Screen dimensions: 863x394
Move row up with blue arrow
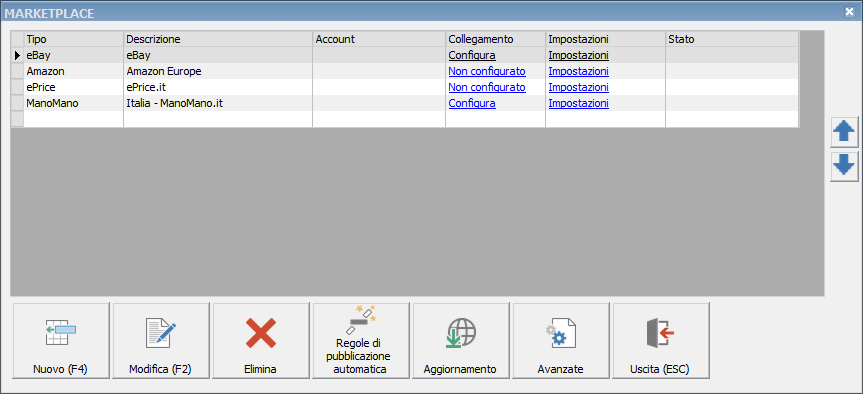[x=844, y=134]
